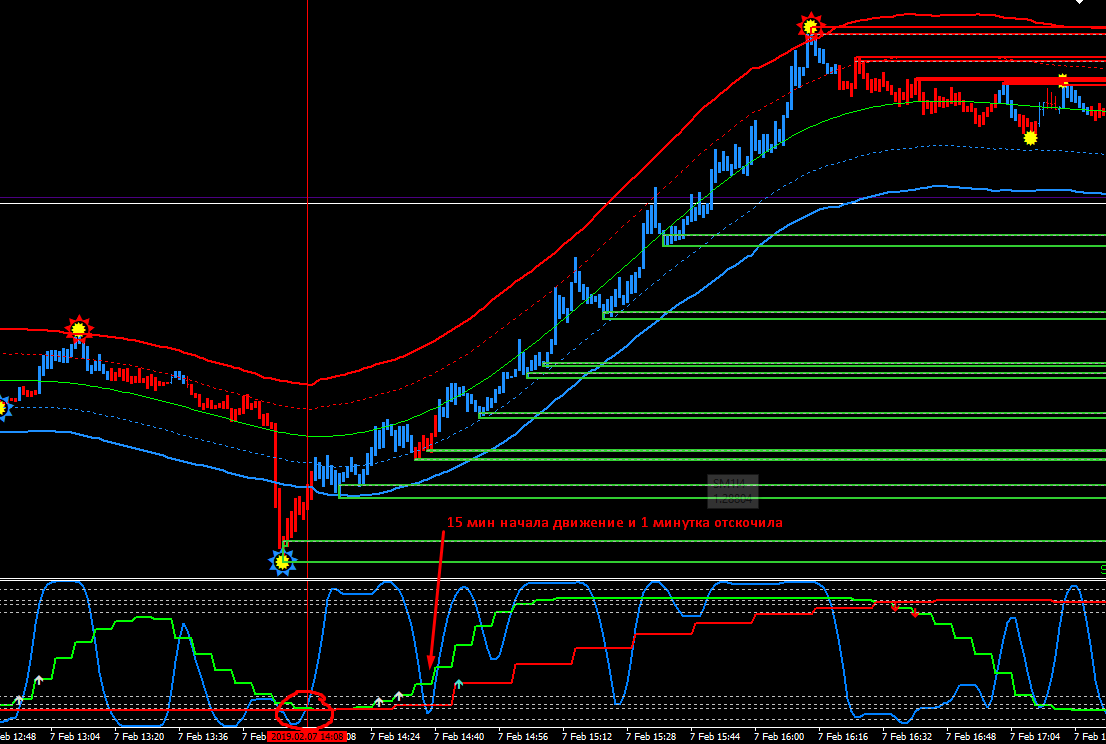Click the '7 Feb 16:16' time axis label
Image resolution: width=1106 pixels, height=744 pixels.
tap(843, 736)
